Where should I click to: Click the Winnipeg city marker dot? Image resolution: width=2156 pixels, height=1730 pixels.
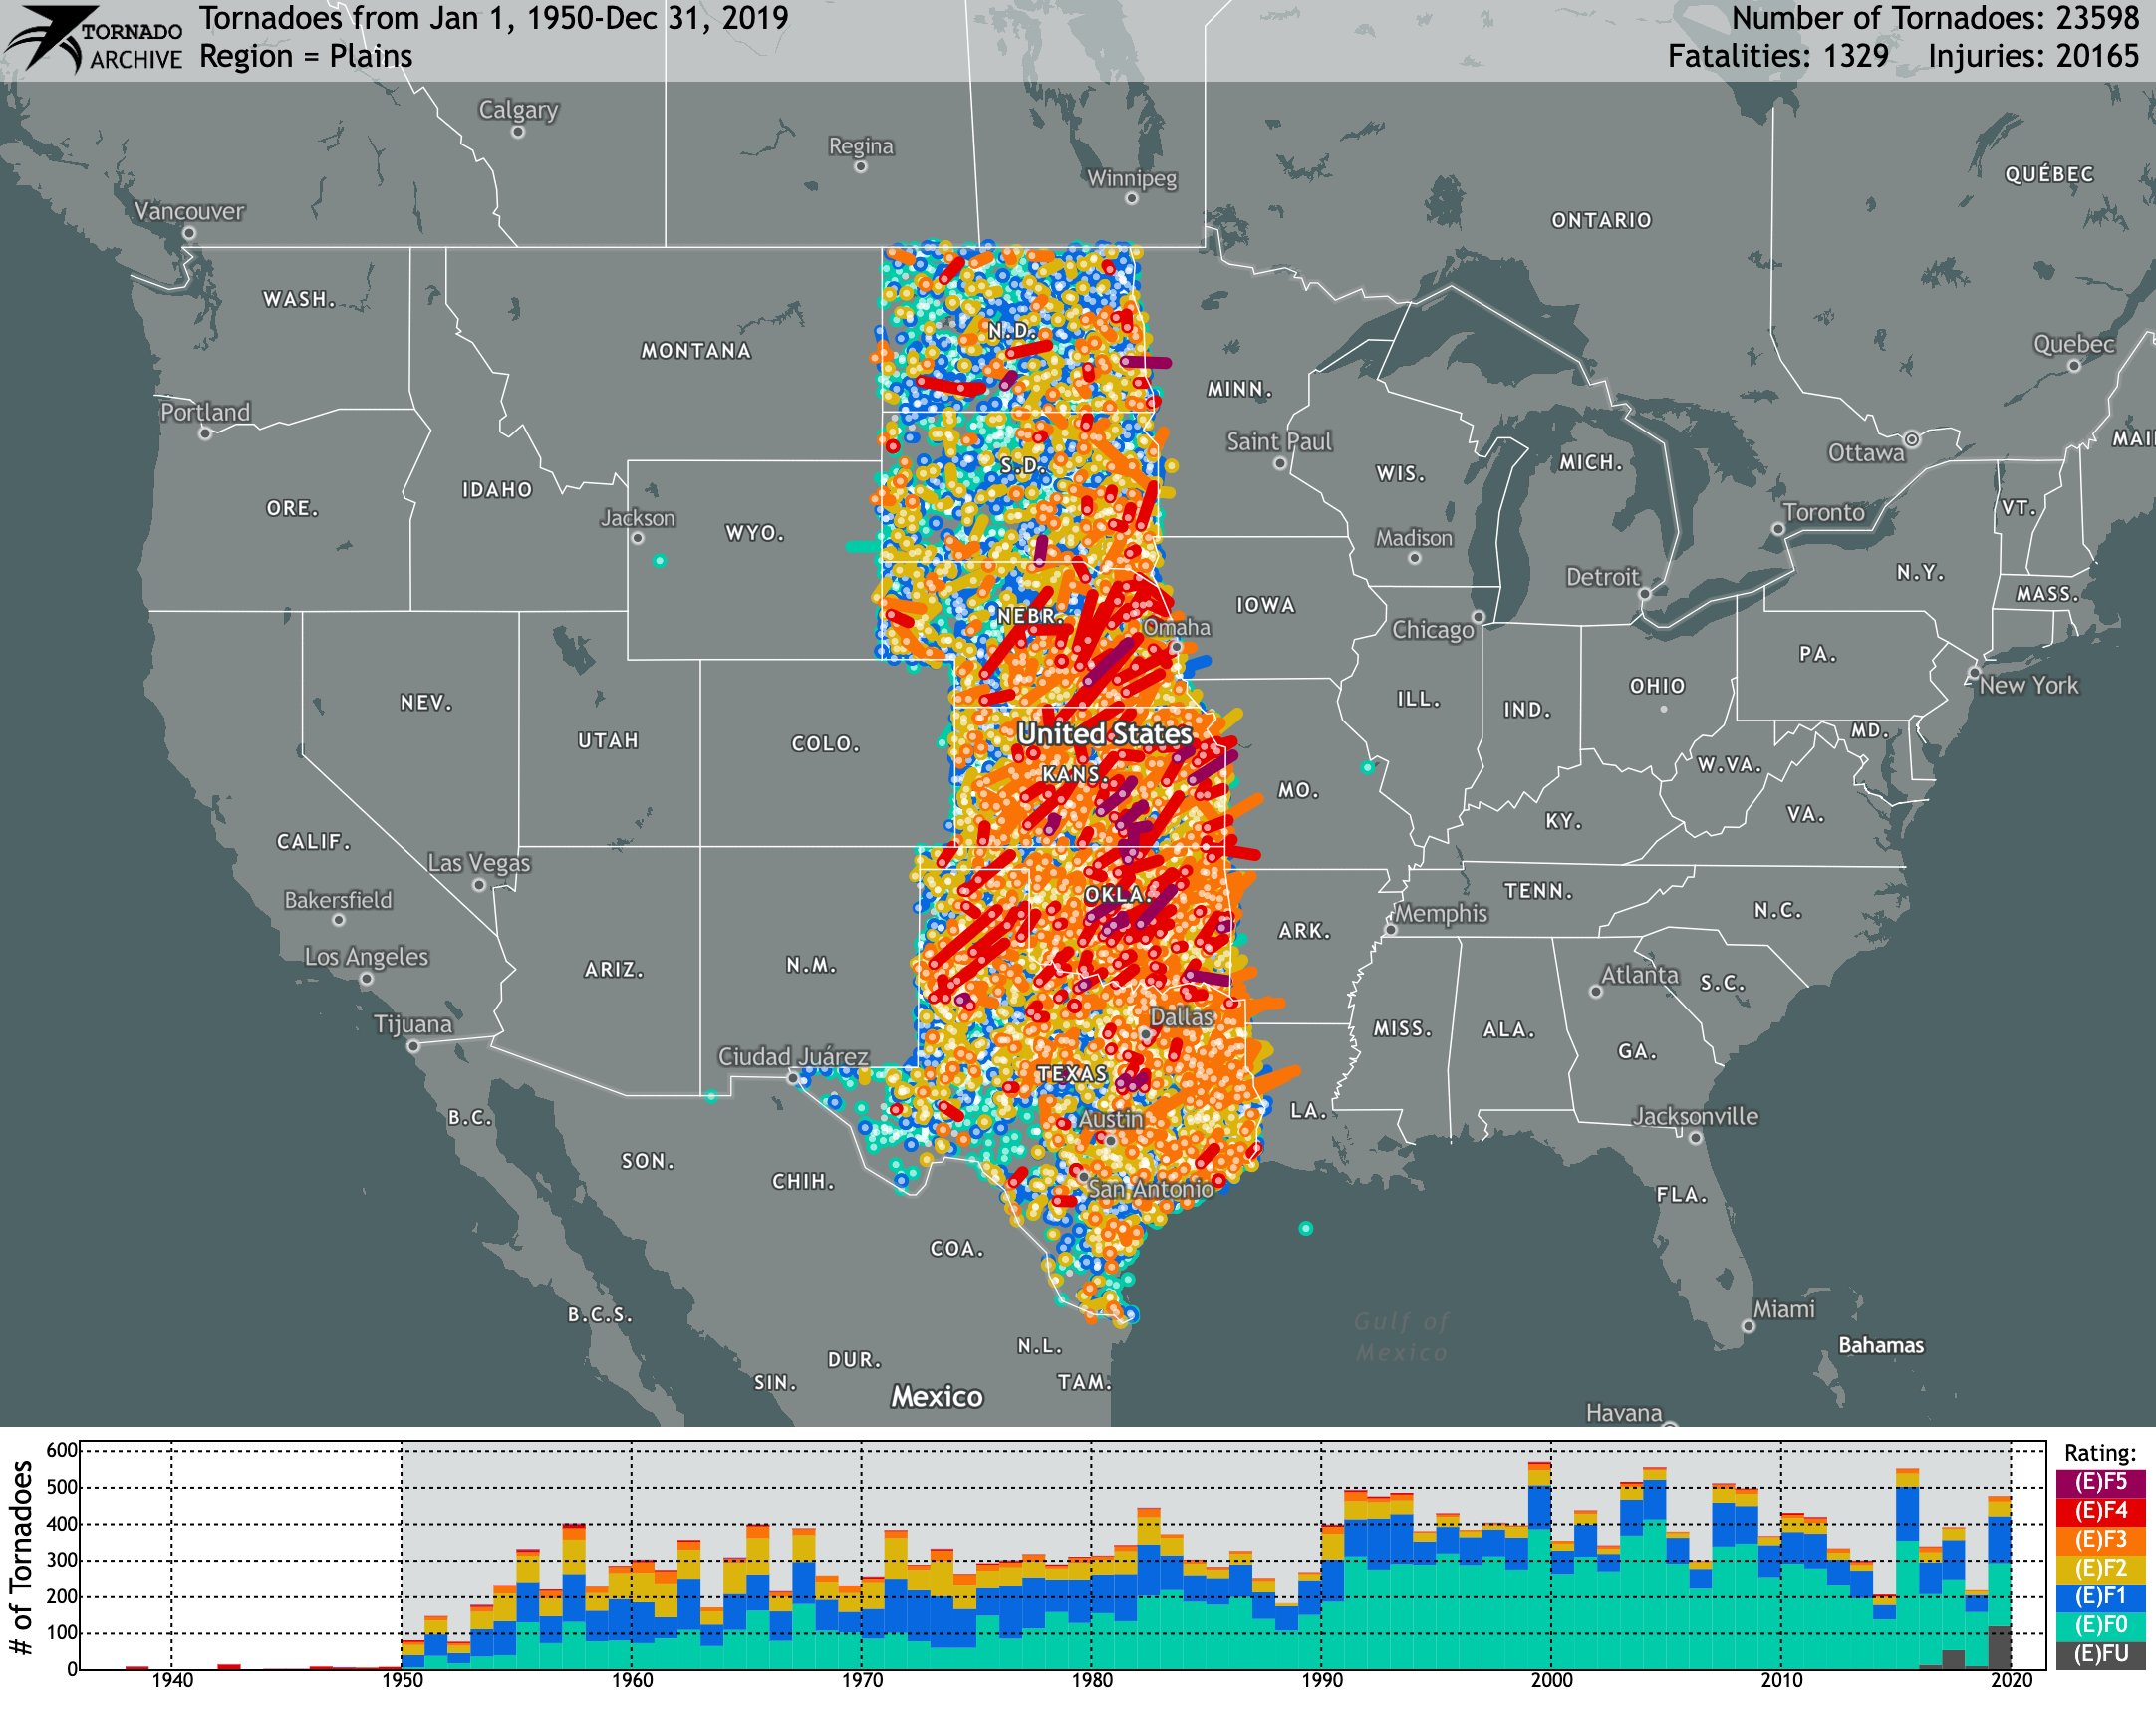tap(1131, 199)
